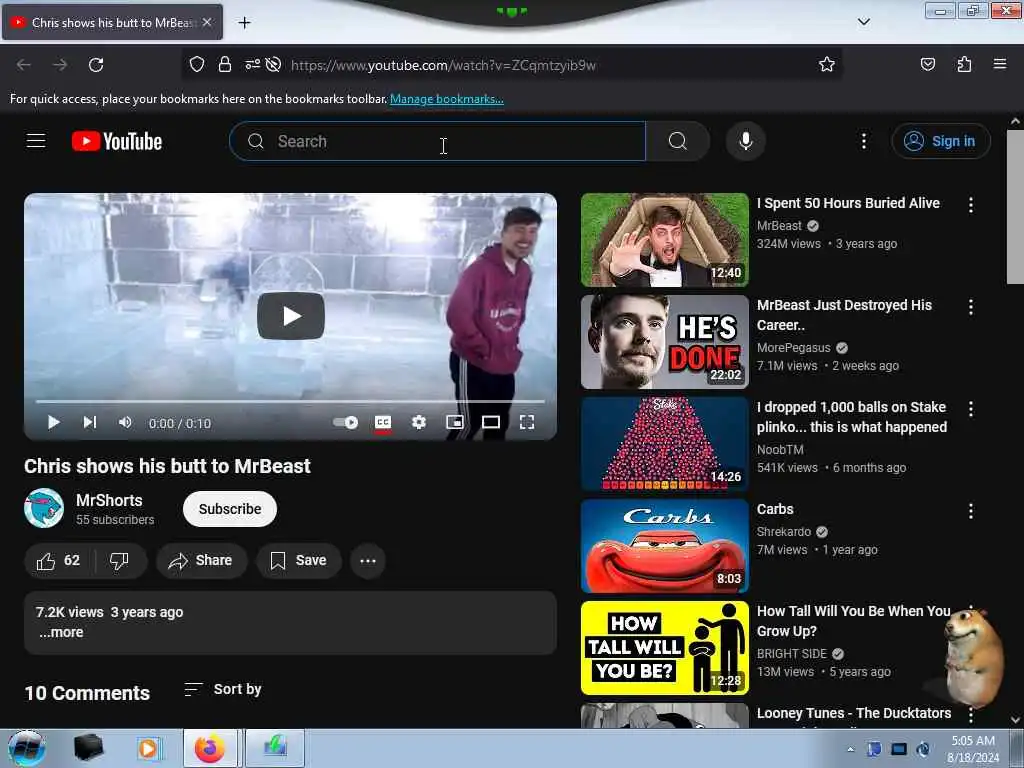Open Firefox extensions puzzle icon
The image size is (1024, 768).
point(964,65)
